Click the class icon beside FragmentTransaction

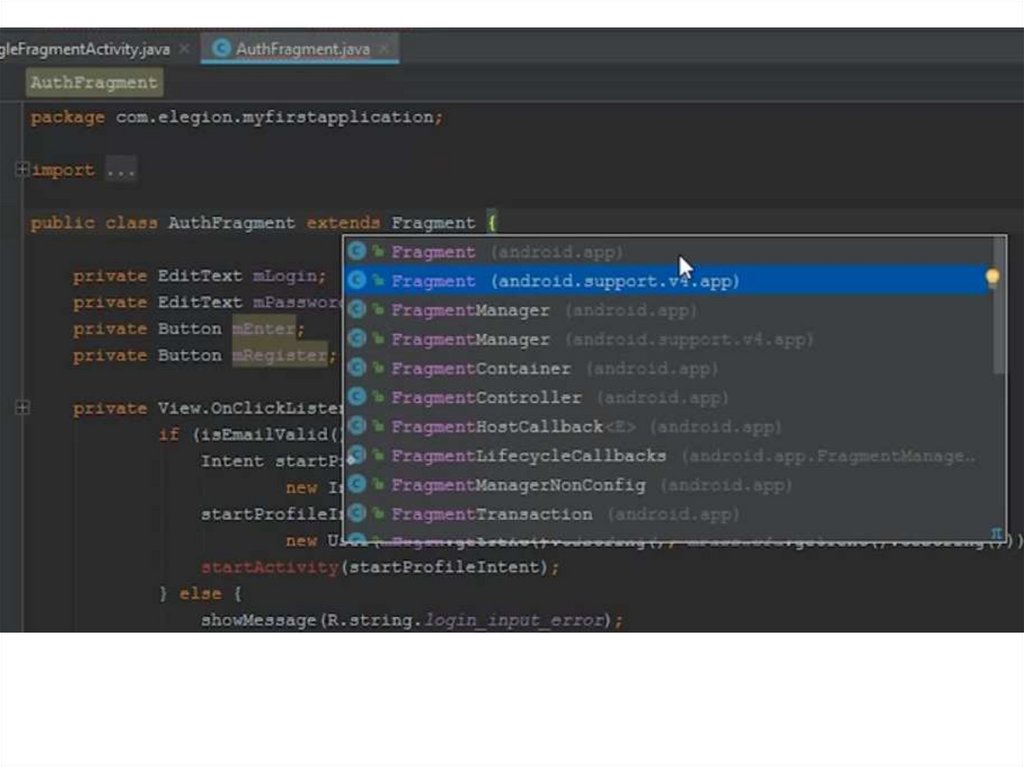[357, 514]
